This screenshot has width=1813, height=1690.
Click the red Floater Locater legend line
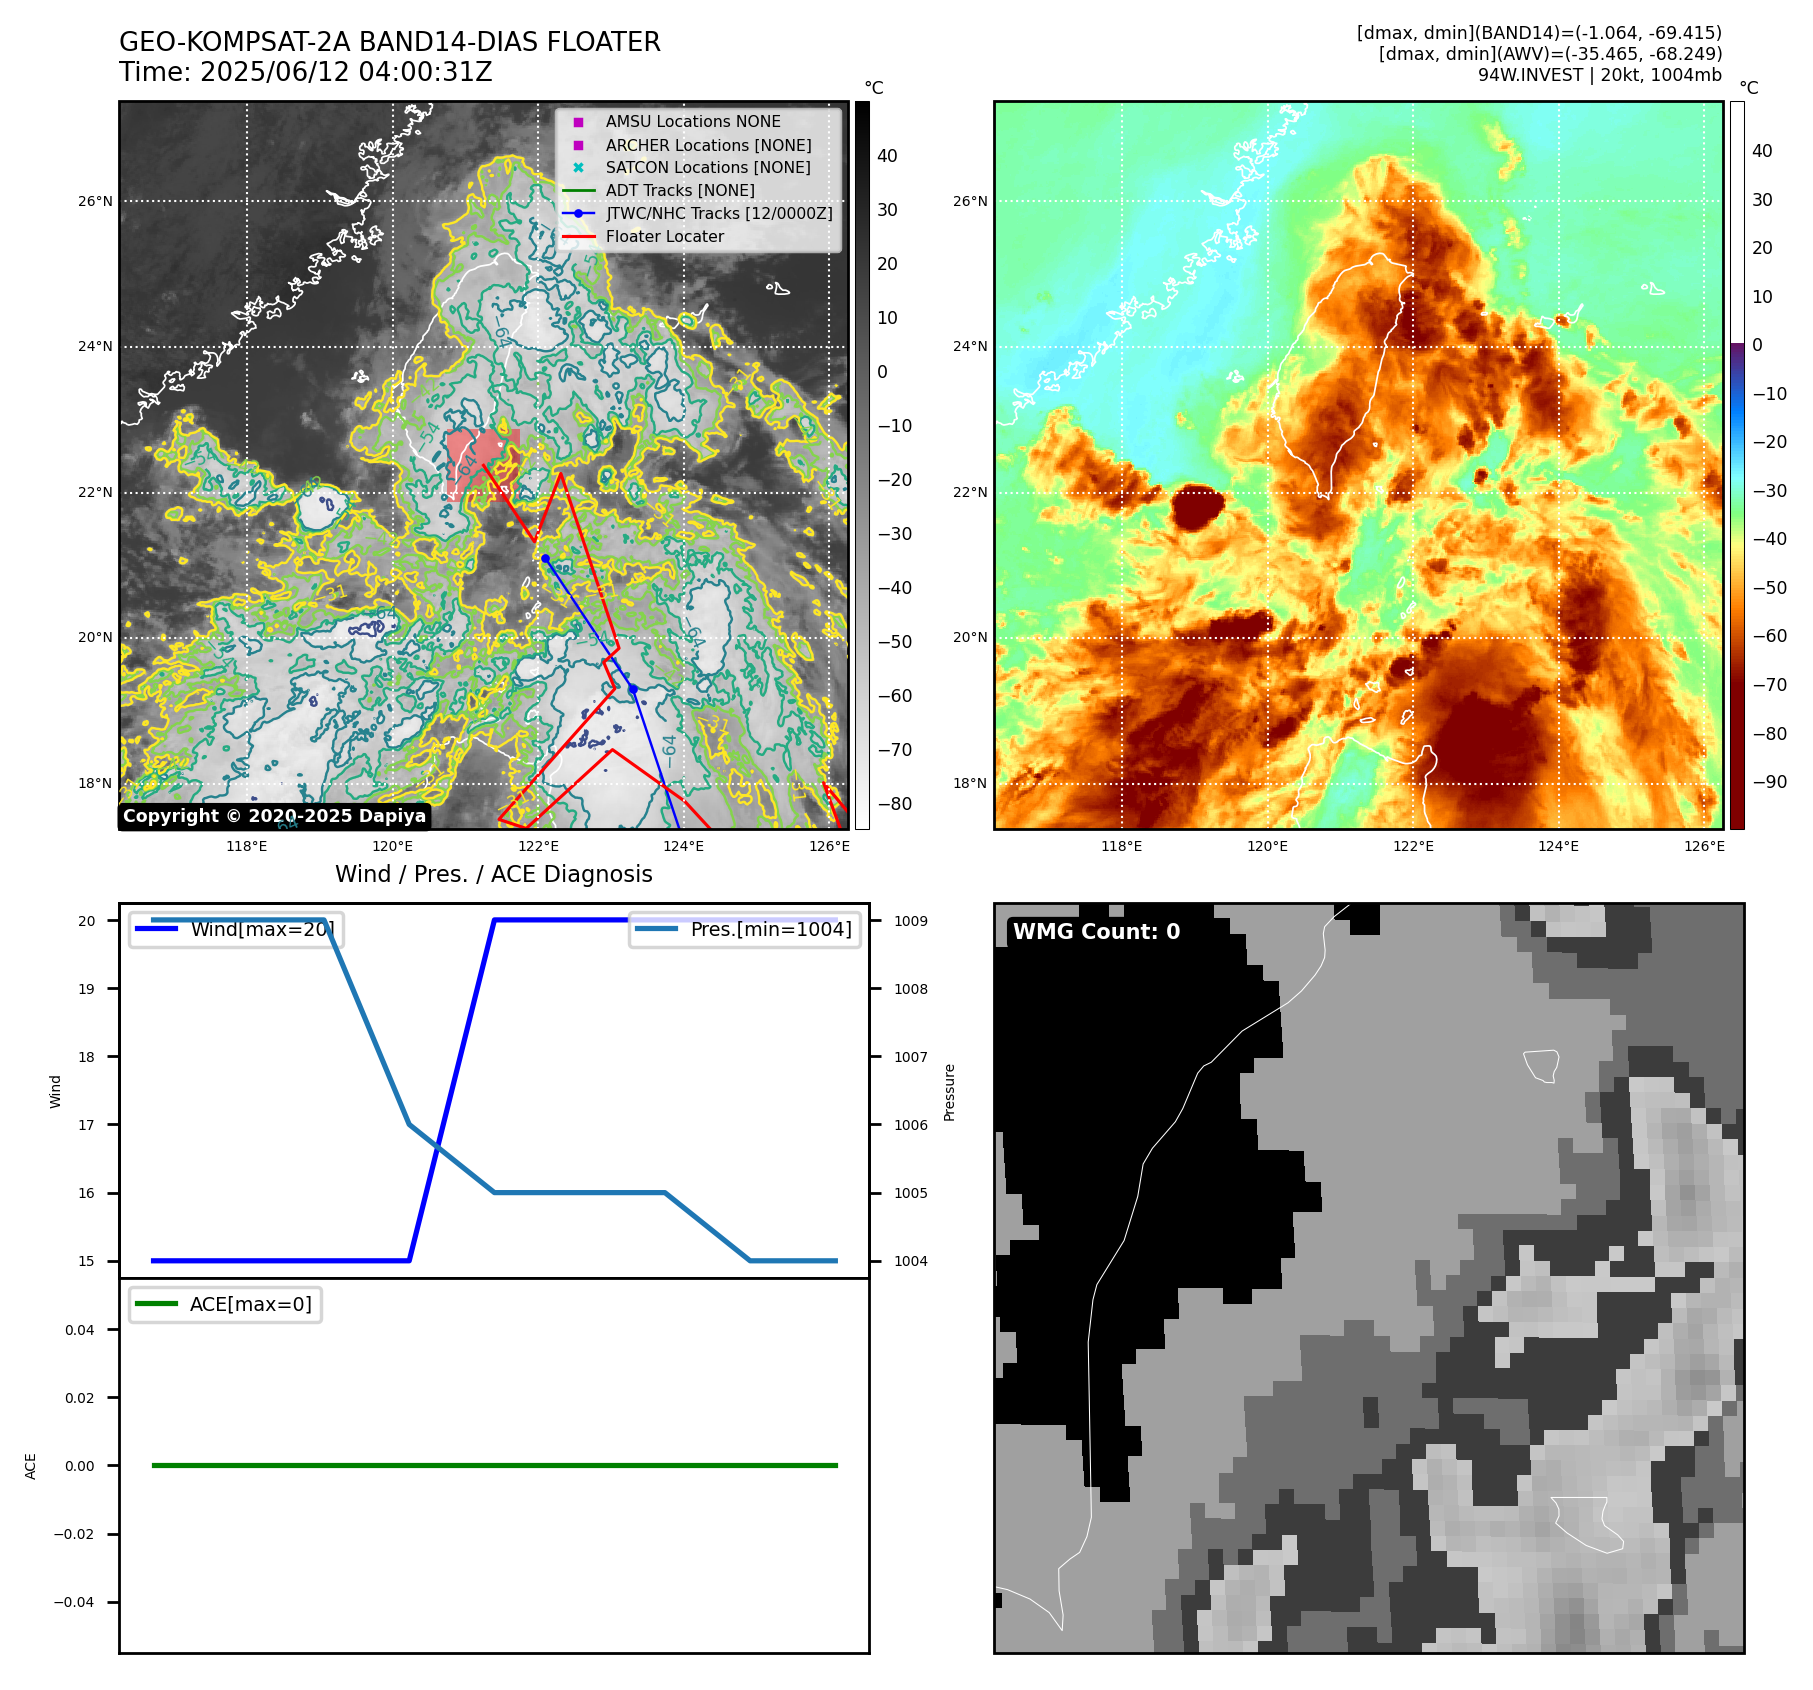coord(578,237)
